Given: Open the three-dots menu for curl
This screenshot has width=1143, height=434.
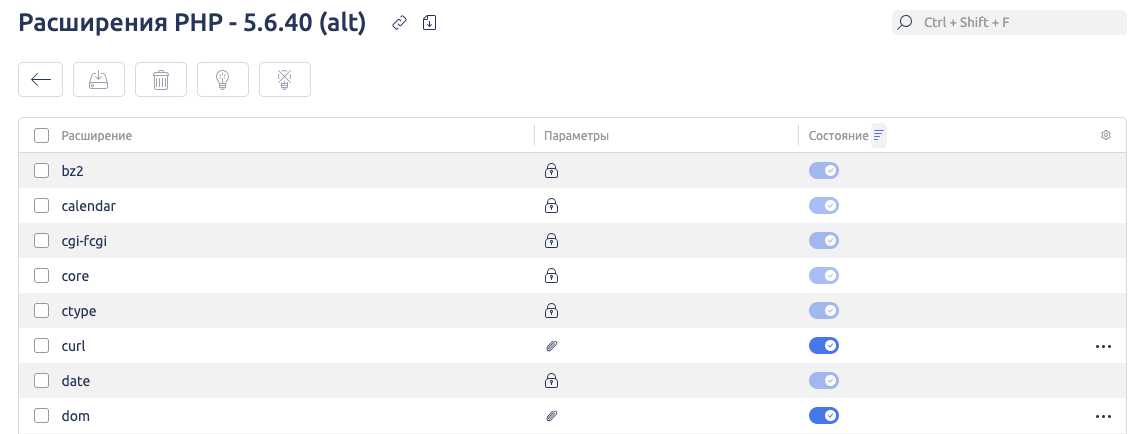Looking at the screenshot, I should tap(1103, 346).
